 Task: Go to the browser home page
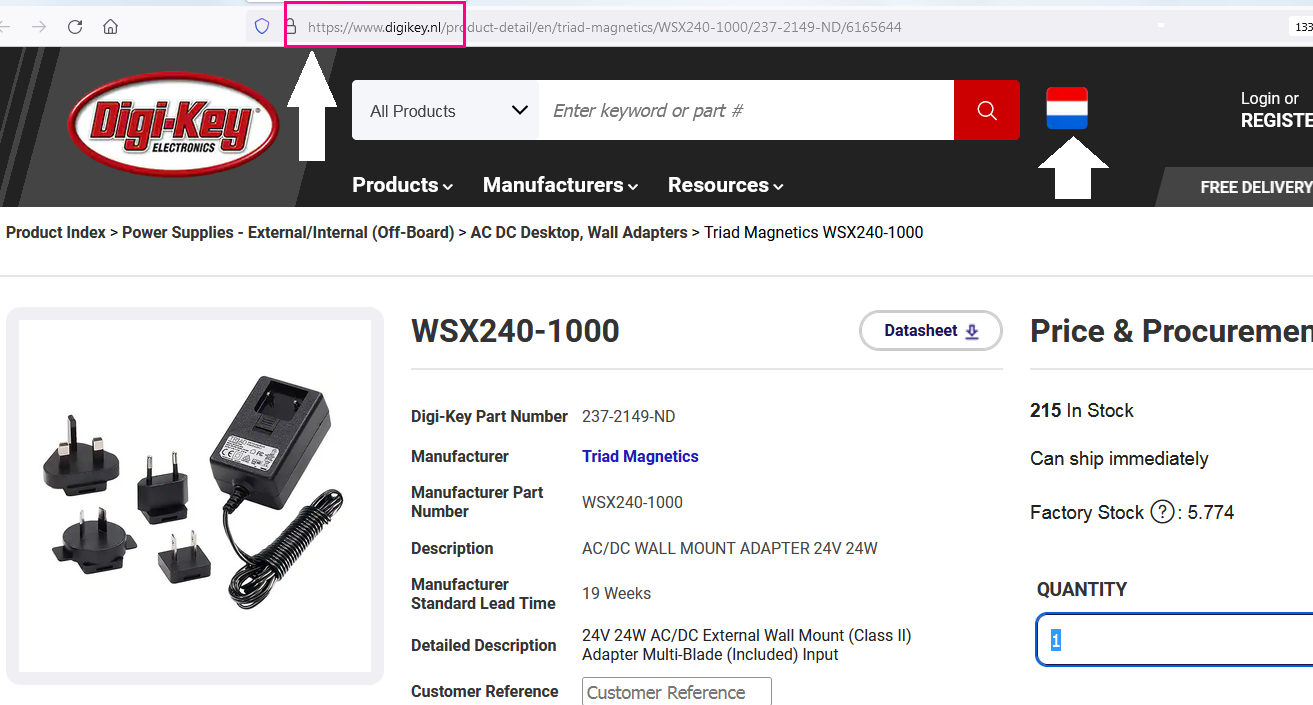point(111,27)
